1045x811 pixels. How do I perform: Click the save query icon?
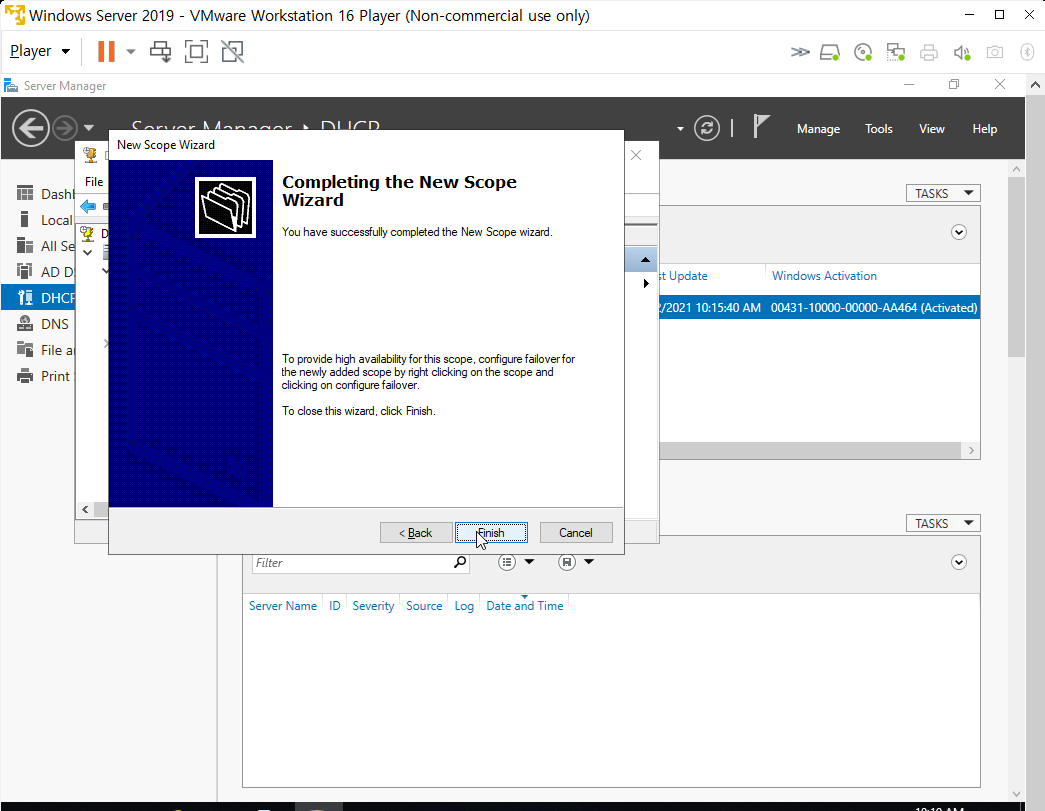coord(566,562)
